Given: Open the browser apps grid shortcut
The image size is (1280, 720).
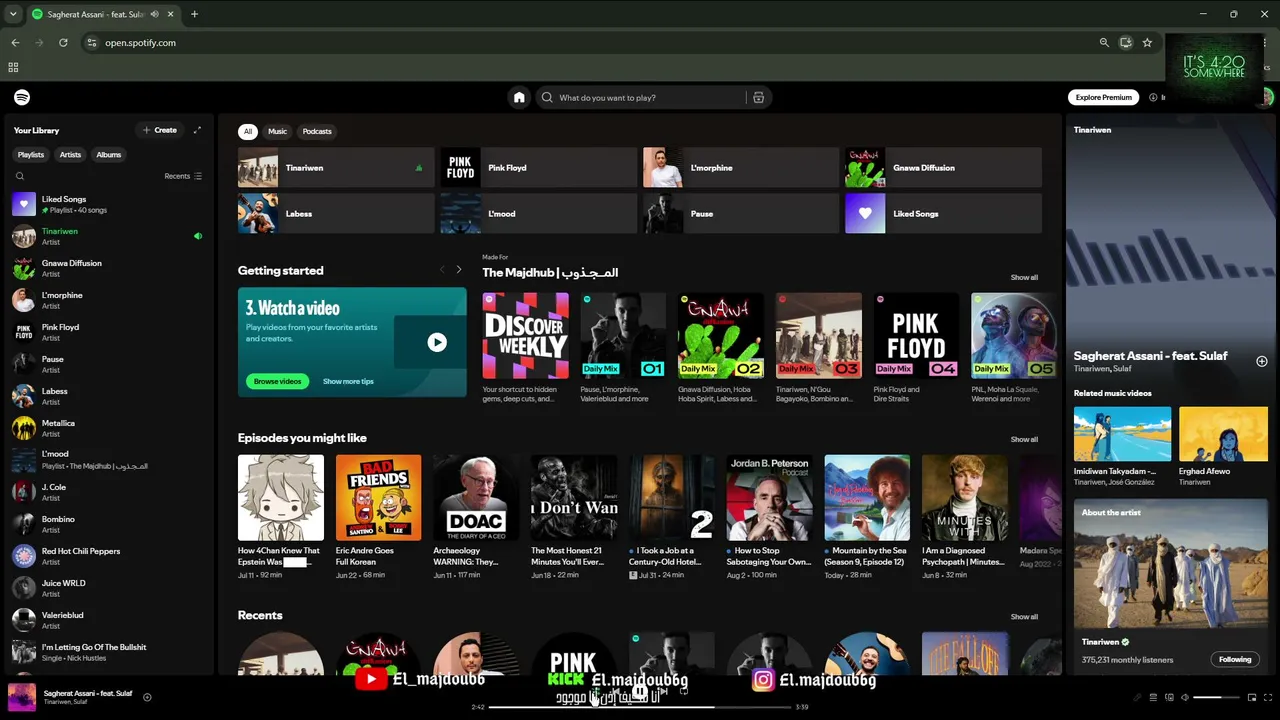Looking at the screenshot, I should click(x=13, y=67).
